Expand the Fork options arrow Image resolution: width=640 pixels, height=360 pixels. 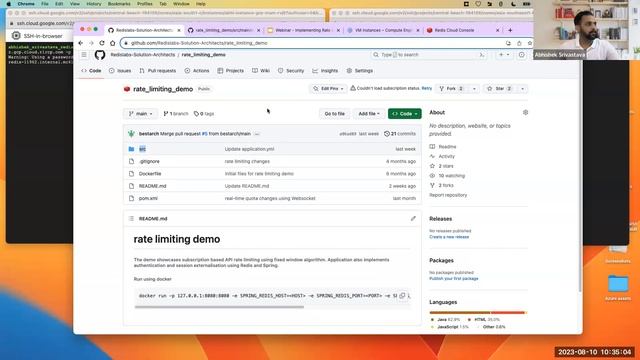point(474,89)
